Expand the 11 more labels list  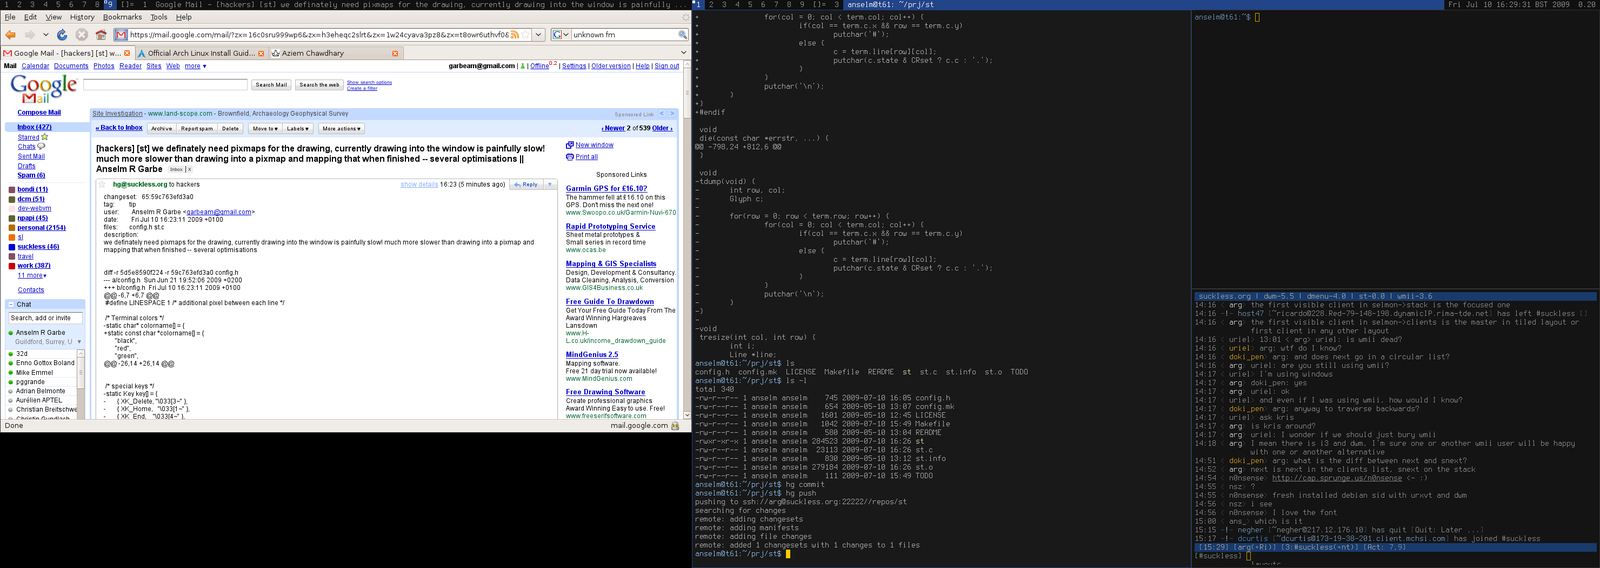pyautogui.click(x=32, y=276)
